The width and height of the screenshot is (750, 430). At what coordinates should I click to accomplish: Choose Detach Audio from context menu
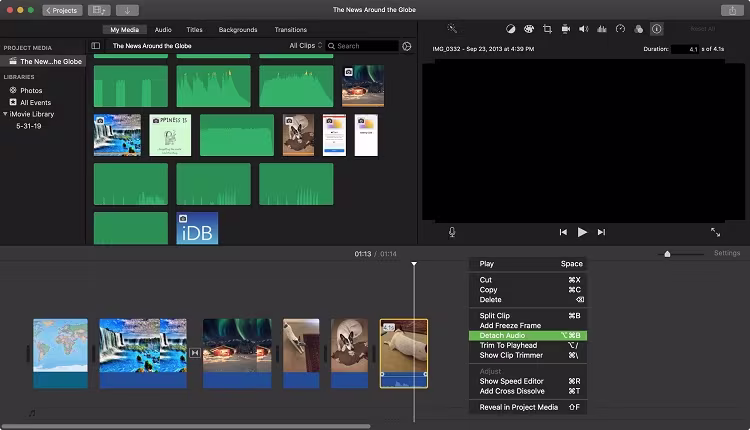point(503,335)
